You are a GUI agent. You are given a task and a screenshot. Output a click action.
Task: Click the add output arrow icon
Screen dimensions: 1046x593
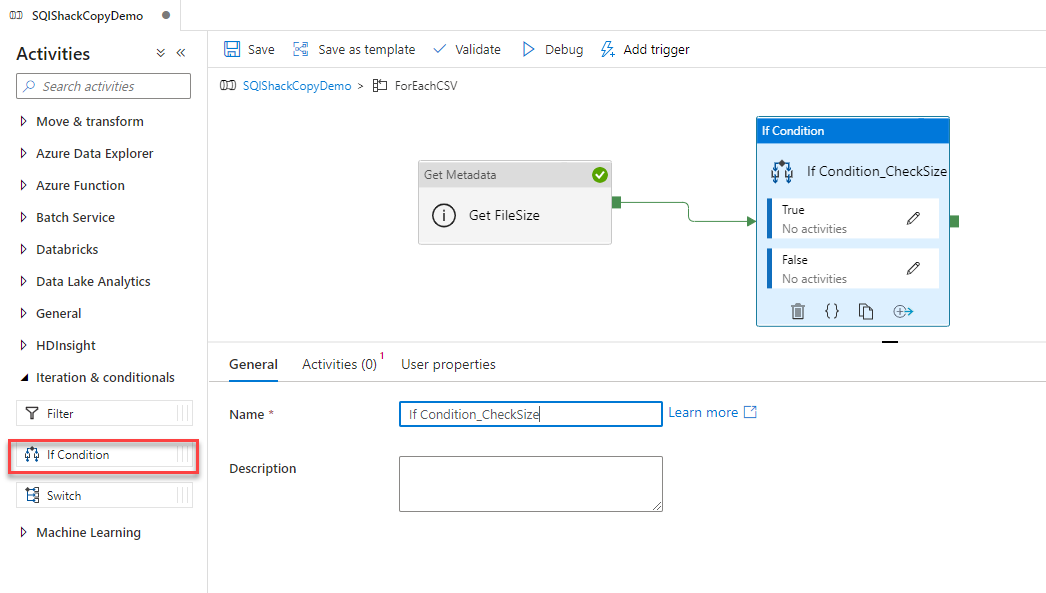(x=903, y=311)
